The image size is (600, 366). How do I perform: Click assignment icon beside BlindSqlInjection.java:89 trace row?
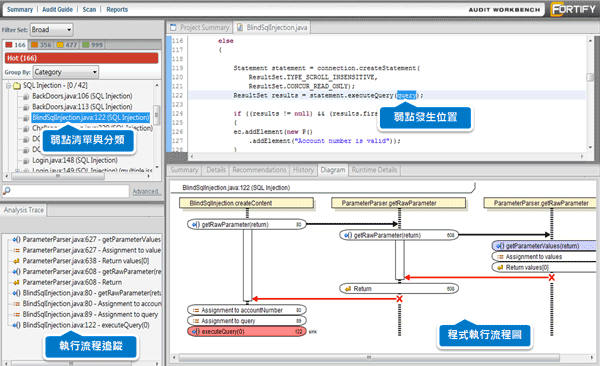coord(16,315)
